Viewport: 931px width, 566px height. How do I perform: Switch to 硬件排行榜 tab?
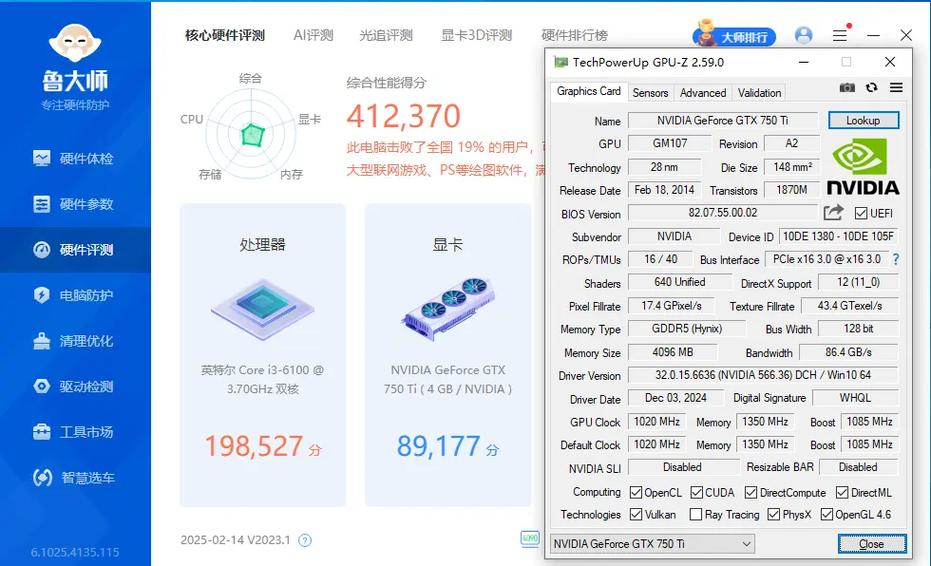tap(575, 36)
